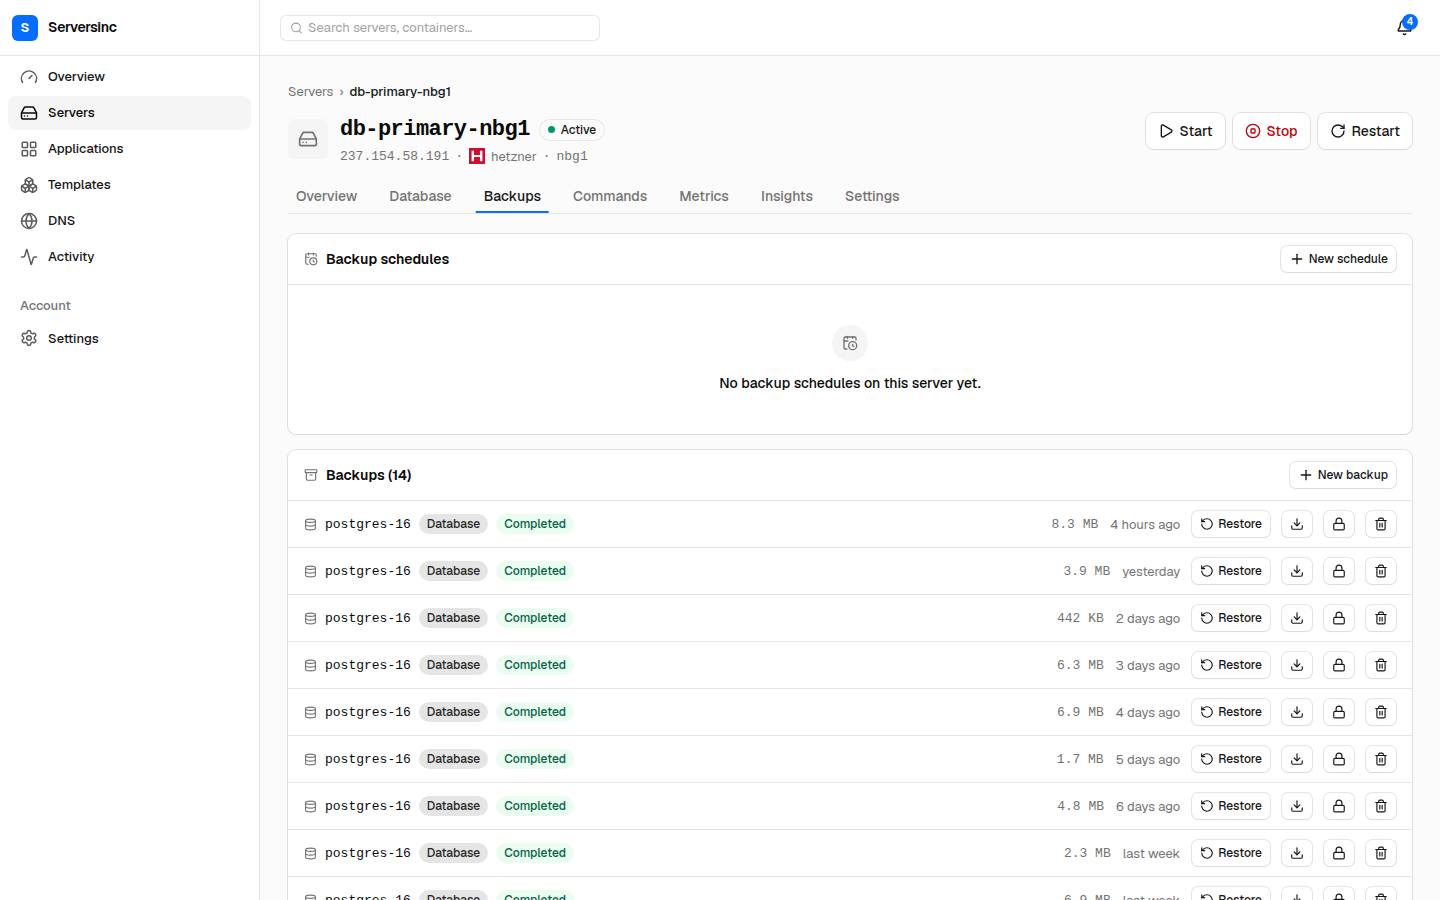This screenshot has height=900, width=1440.
Task: Delete the 1.7 MB backup
Action: [1381, 759]
